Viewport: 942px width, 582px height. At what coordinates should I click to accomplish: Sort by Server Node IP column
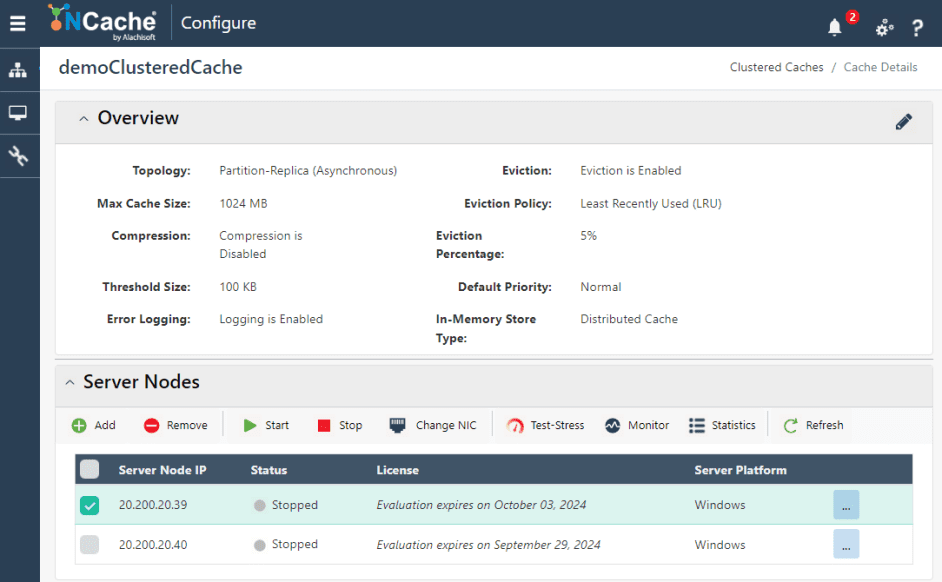[x=162, y=470]
